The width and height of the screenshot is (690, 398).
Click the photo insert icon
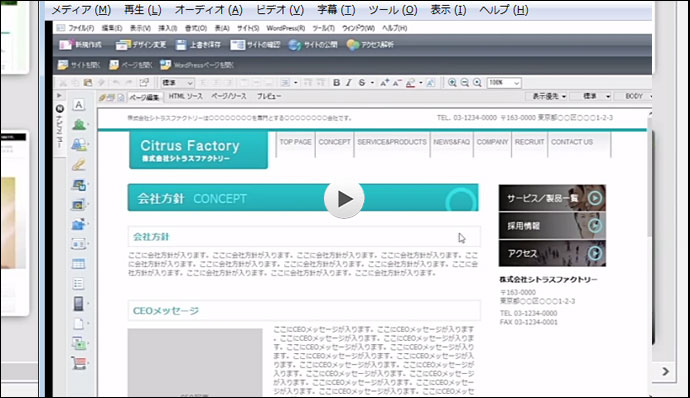pos(78,205)
